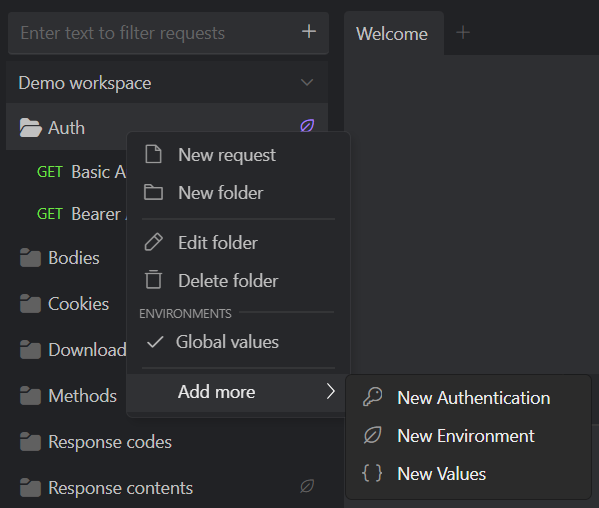Open the Demo workspace dropdown
Image resolution: width=599 pixels, height=508 pixels.
[307, 83]
